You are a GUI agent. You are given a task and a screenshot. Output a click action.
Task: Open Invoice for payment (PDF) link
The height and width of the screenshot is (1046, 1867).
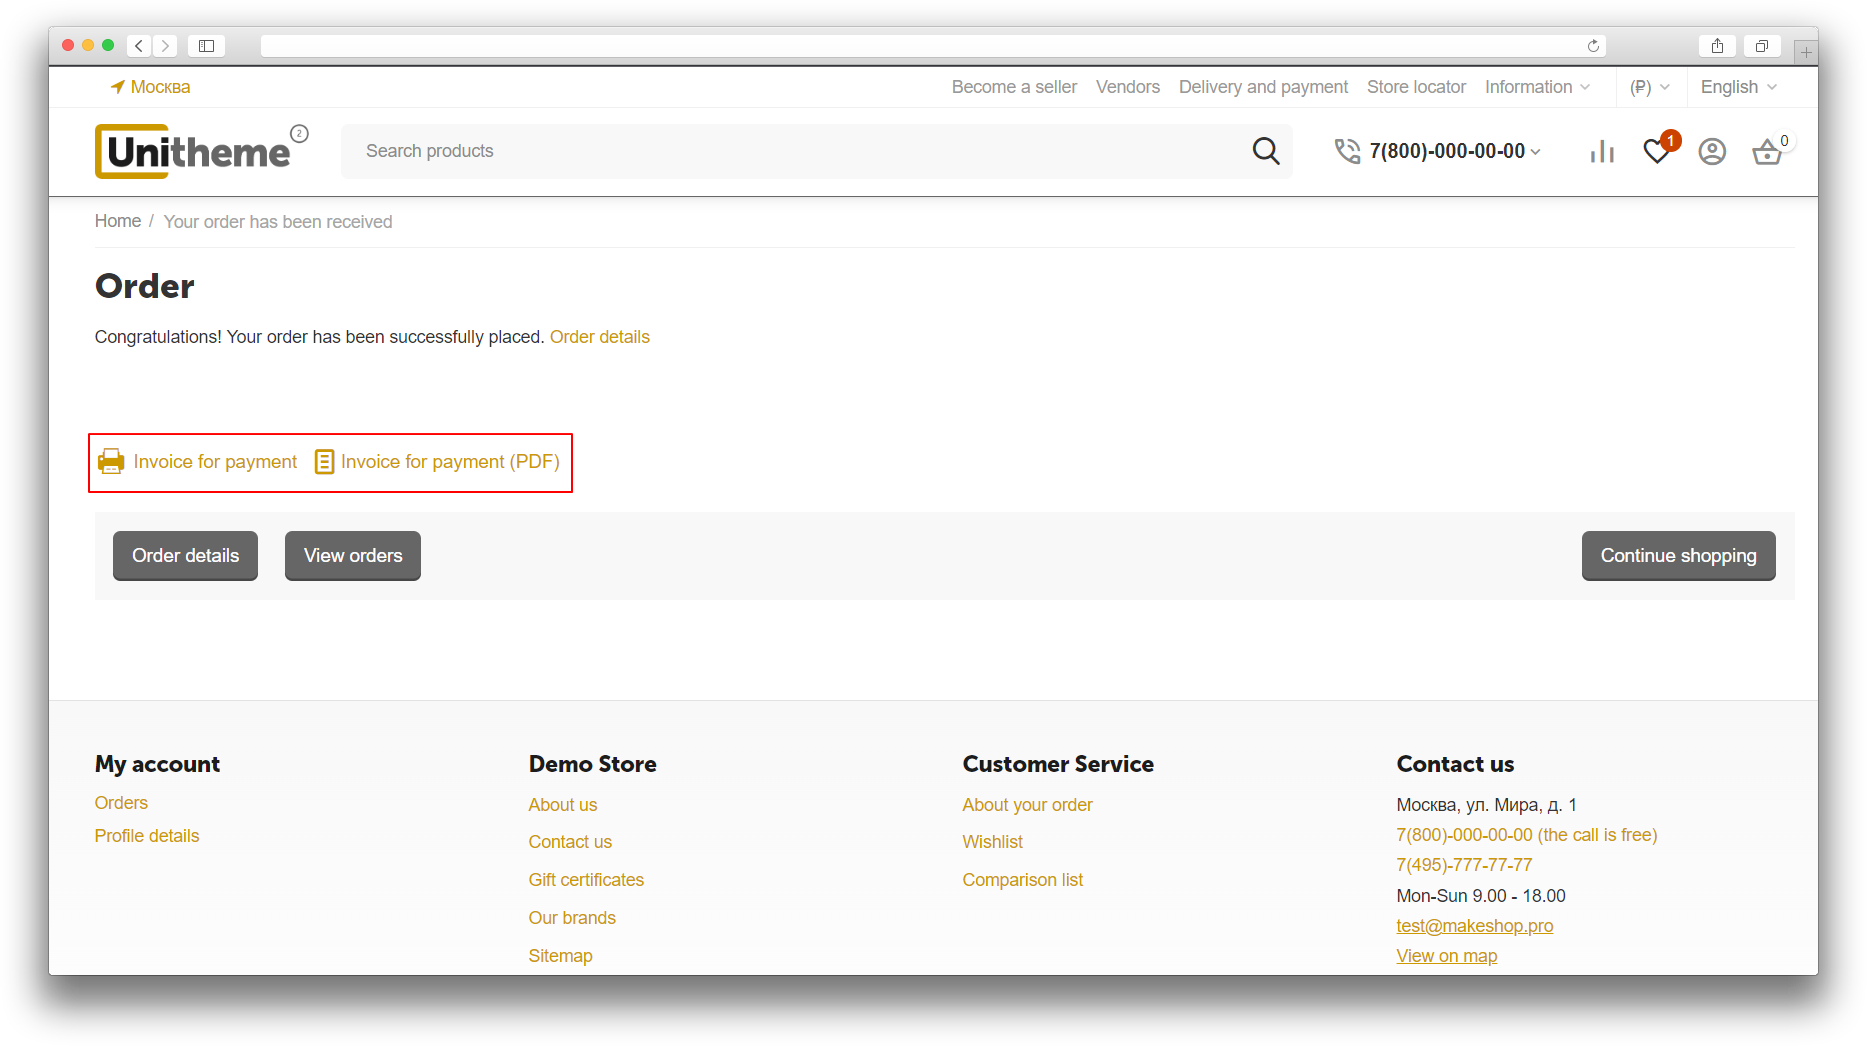(x=438, y=462)
